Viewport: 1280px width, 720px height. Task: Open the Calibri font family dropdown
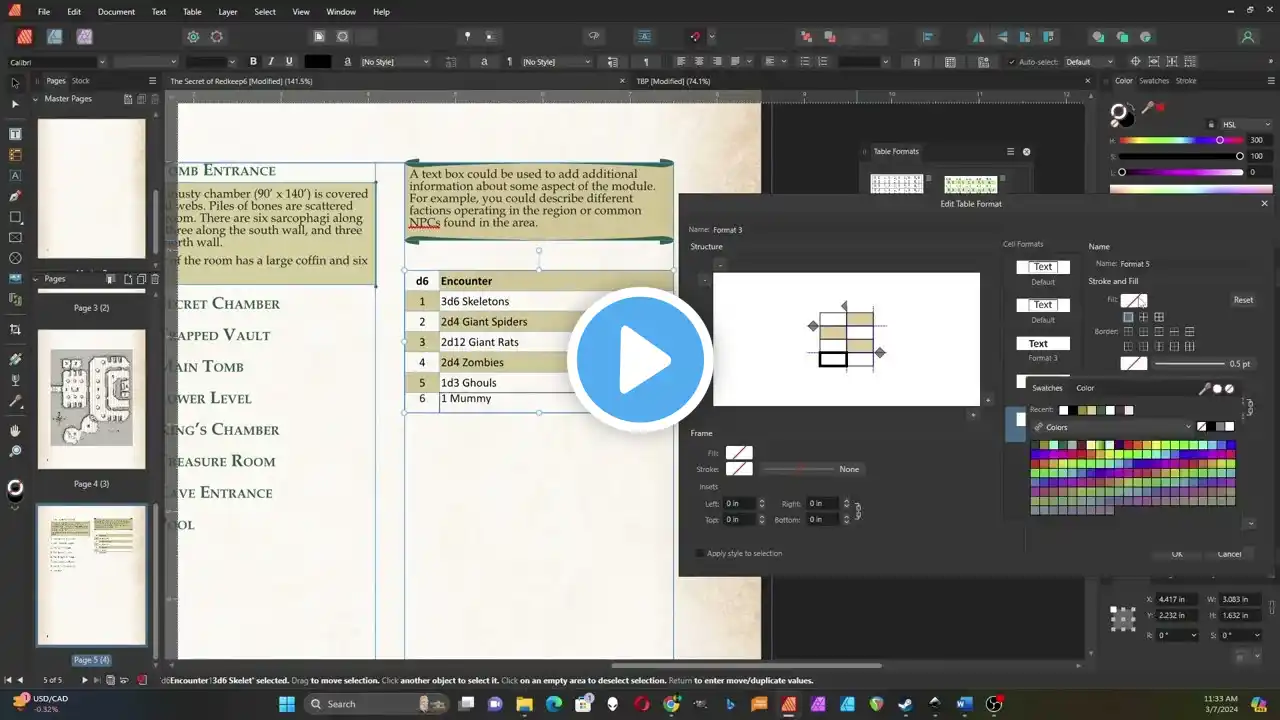[x=102, y=62]
